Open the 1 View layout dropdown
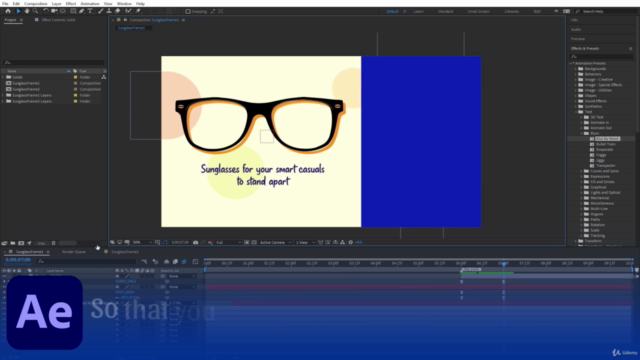This screenshot has width=640, height=360. (305, 242)
